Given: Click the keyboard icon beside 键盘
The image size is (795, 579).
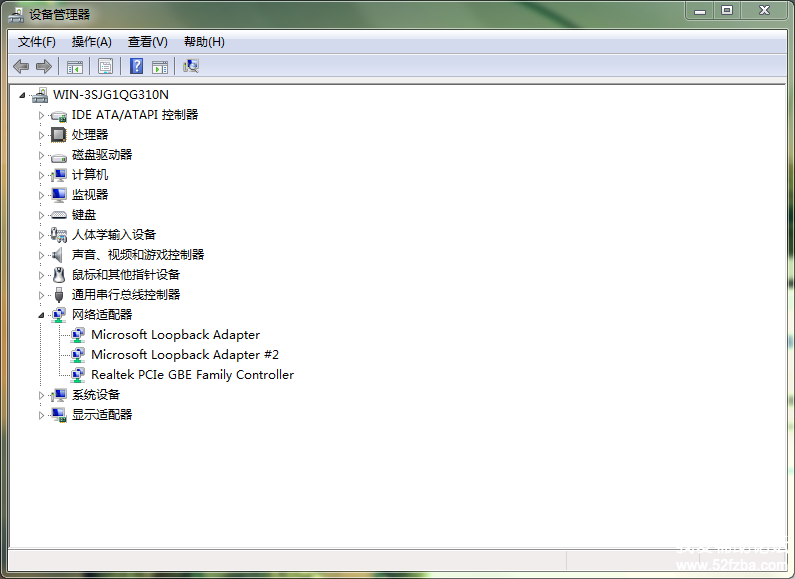Looking at the screenshot, I should [59, 215].
